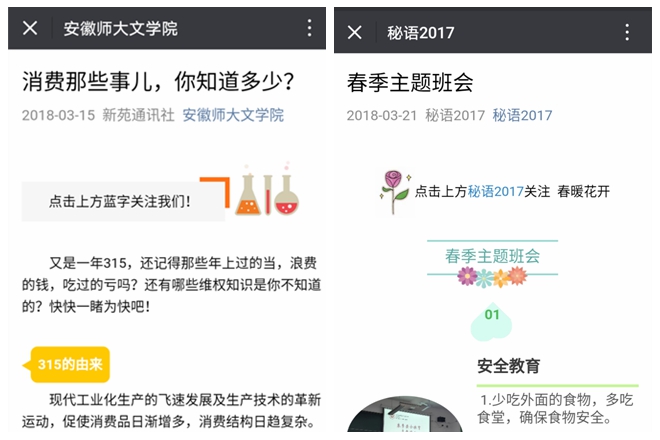The width and height of the screenshot is (660, 440).
Task: Tap the rose flower icon
Action: point(394,192)
